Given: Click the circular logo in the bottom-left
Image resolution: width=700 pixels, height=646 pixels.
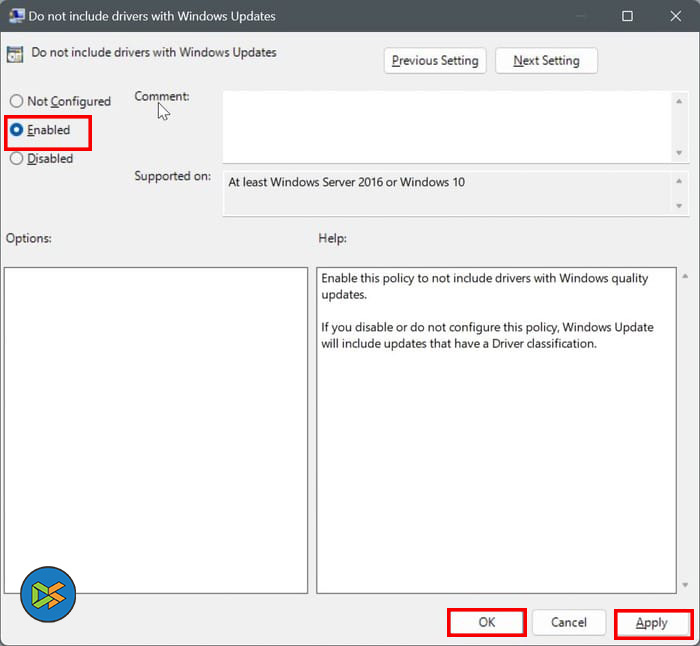Looking at the screenshot, I should [48, 595].
